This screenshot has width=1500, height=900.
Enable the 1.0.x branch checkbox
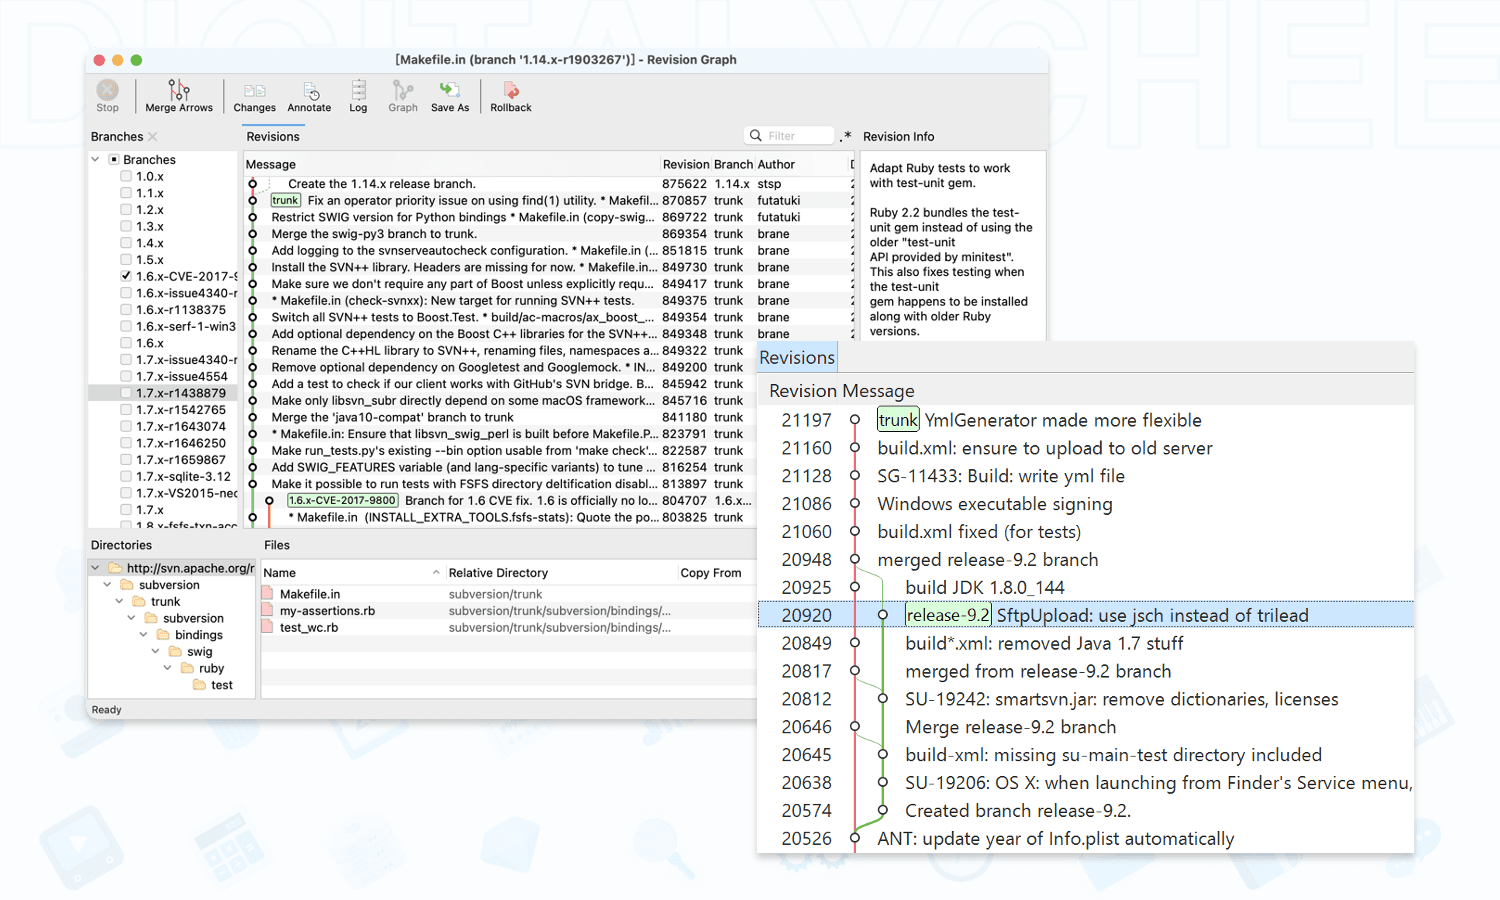coord(126,177)
